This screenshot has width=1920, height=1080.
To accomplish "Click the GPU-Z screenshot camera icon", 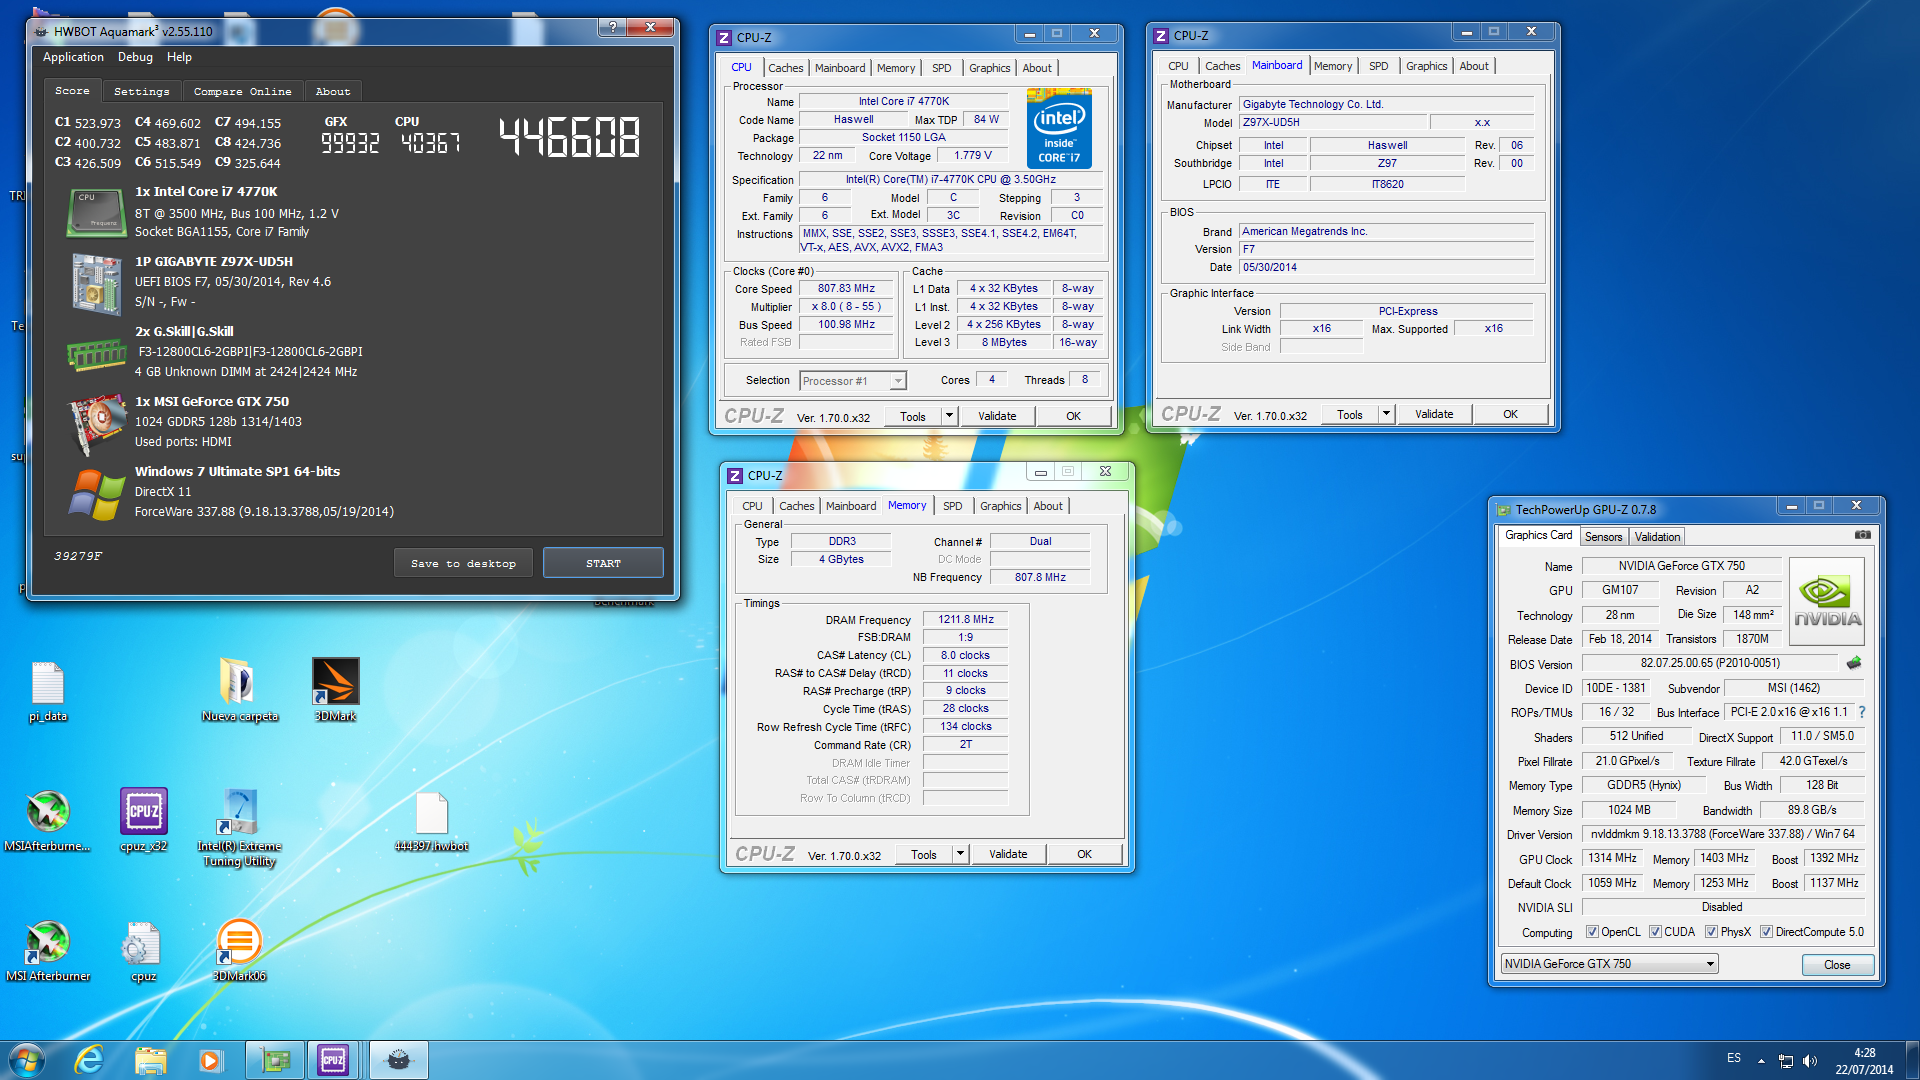I will point(1862,535).
